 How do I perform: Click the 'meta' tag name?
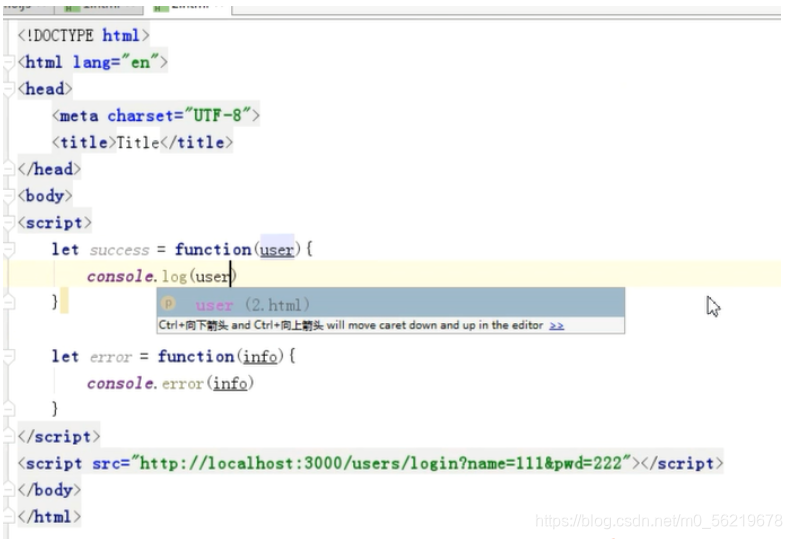[79, 116]
